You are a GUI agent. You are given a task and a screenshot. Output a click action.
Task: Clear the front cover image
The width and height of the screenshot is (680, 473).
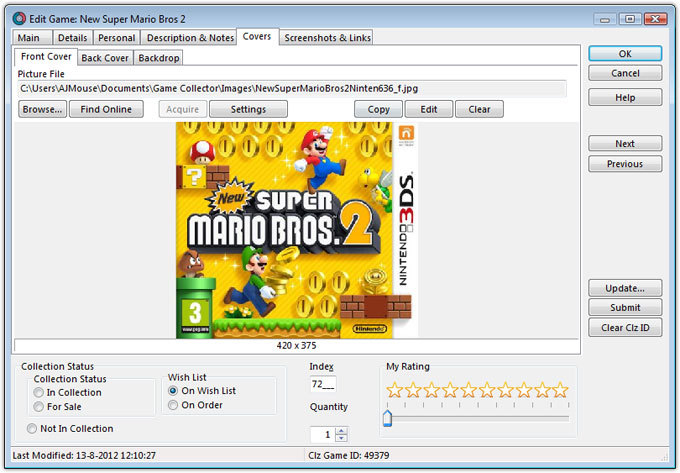pyautogui.click(x=479, y=109)
